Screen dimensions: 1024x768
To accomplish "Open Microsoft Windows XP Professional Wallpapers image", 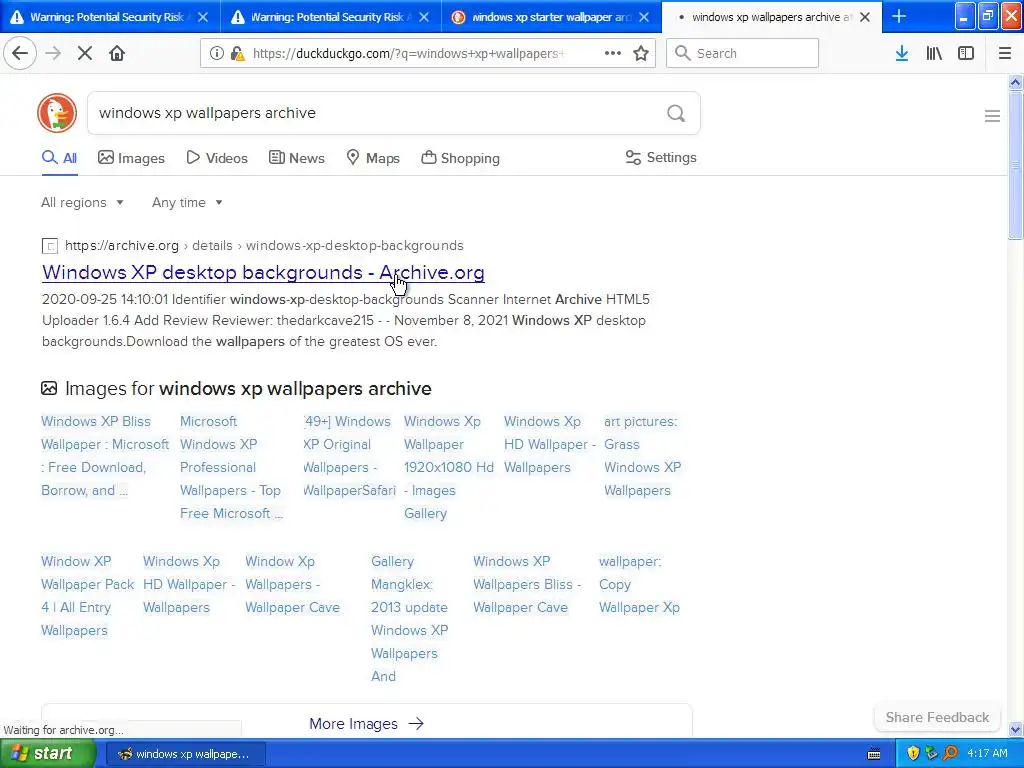I will pos(231,468).
